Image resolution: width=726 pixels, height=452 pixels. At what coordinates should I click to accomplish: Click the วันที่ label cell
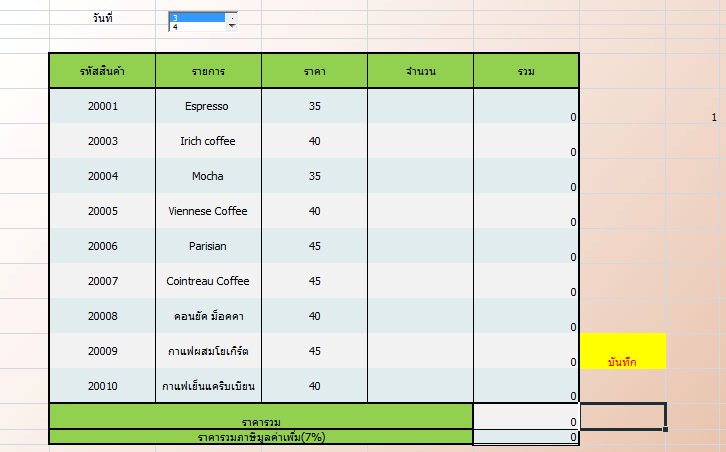[x=100, y=19]
